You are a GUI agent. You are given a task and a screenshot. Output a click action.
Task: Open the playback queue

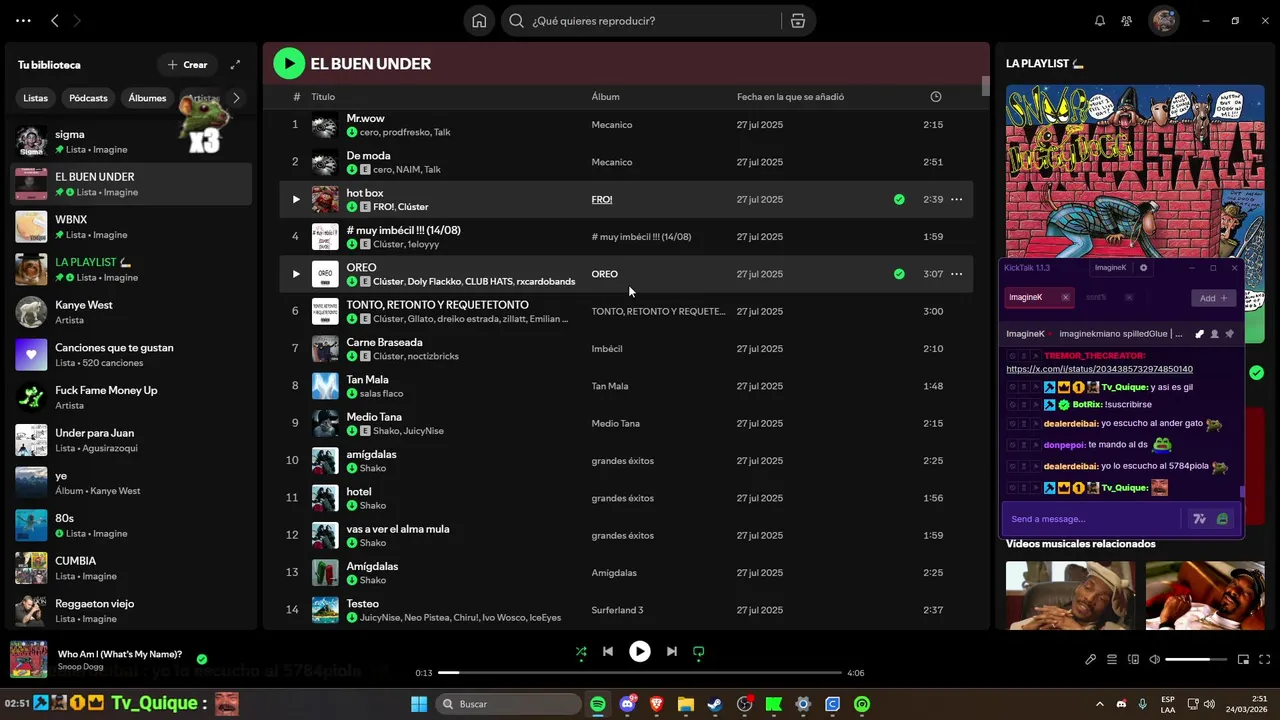pyautogui.click(x=1112, y=660)
